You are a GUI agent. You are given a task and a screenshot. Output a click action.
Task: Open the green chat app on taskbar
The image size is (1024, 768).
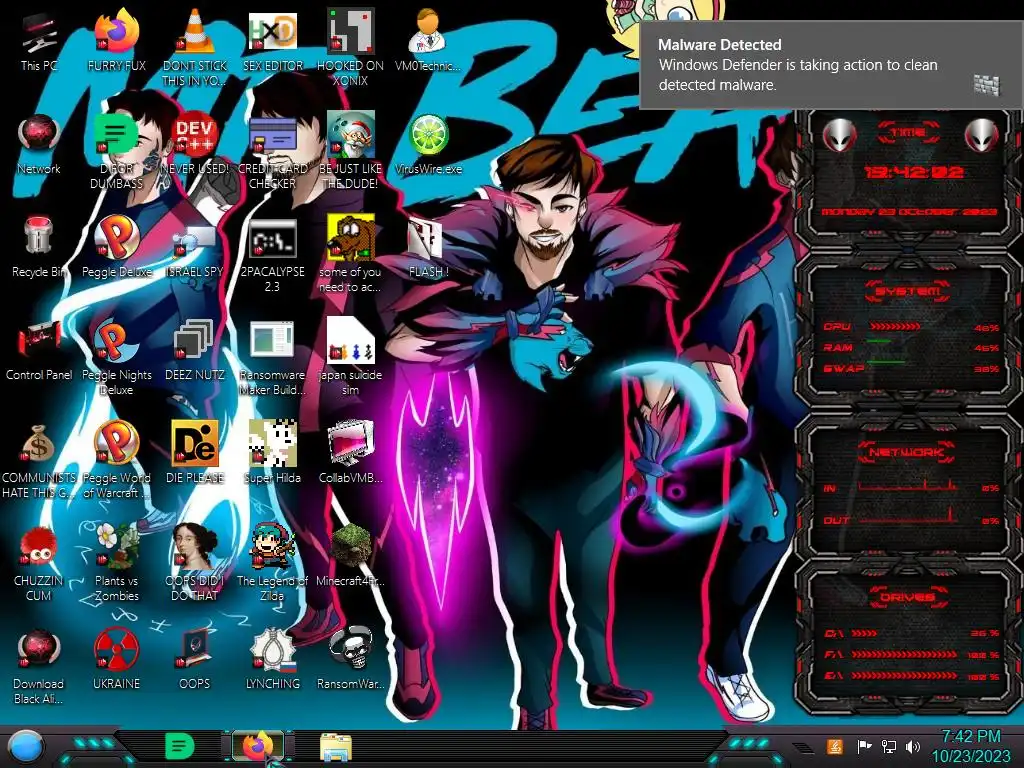pyautogui.click(x=180, y=746)
